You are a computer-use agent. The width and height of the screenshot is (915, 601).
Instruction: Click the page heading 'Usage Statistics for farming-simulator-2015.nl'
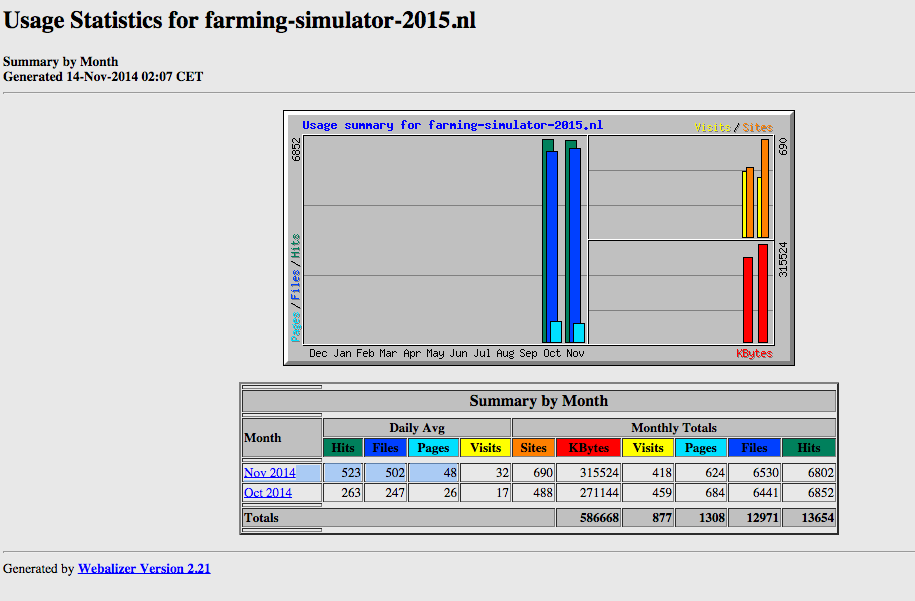coord(240,20)
